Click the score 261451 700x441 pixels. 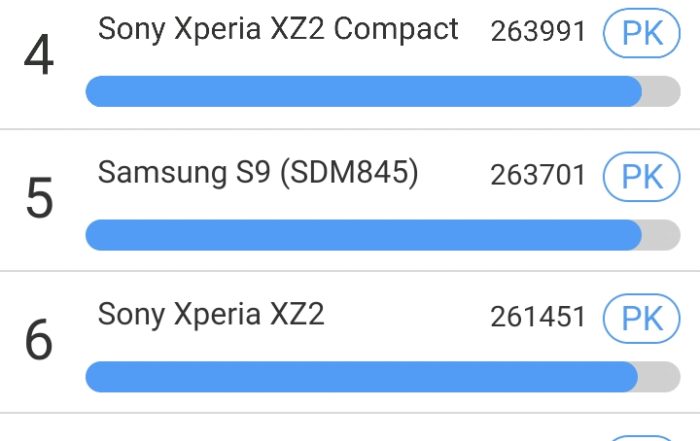(x=538, y=318)
